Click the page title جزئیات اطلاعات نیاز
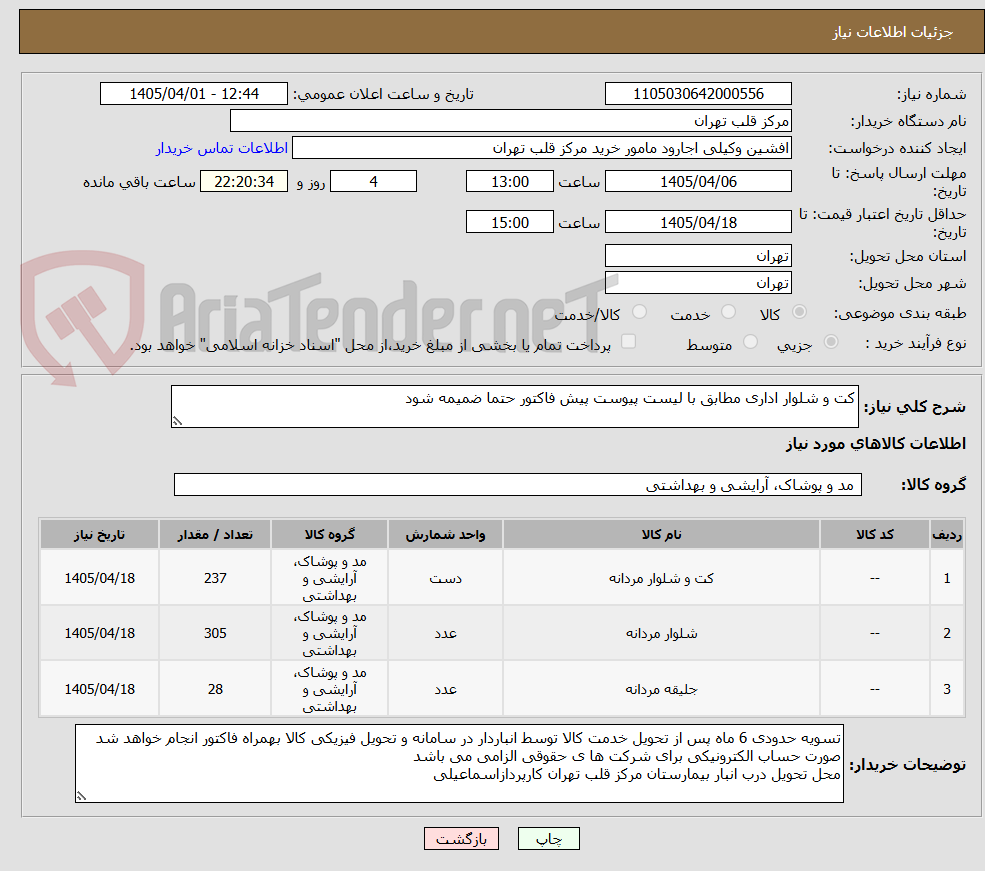985x871 pixels. (x=893, y=32)
